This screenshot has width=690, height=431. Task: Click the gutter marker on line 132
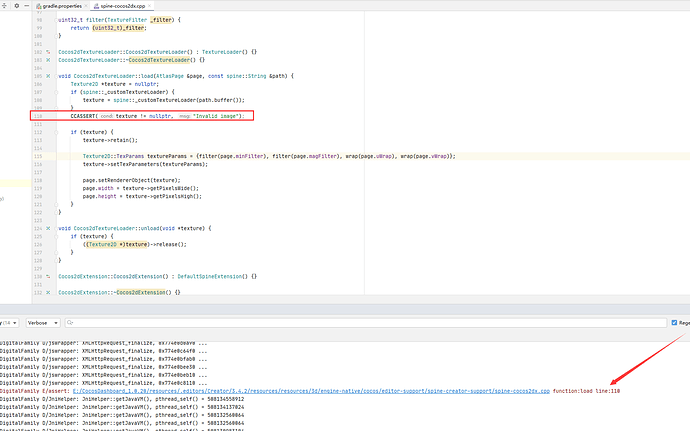[48, 292]
